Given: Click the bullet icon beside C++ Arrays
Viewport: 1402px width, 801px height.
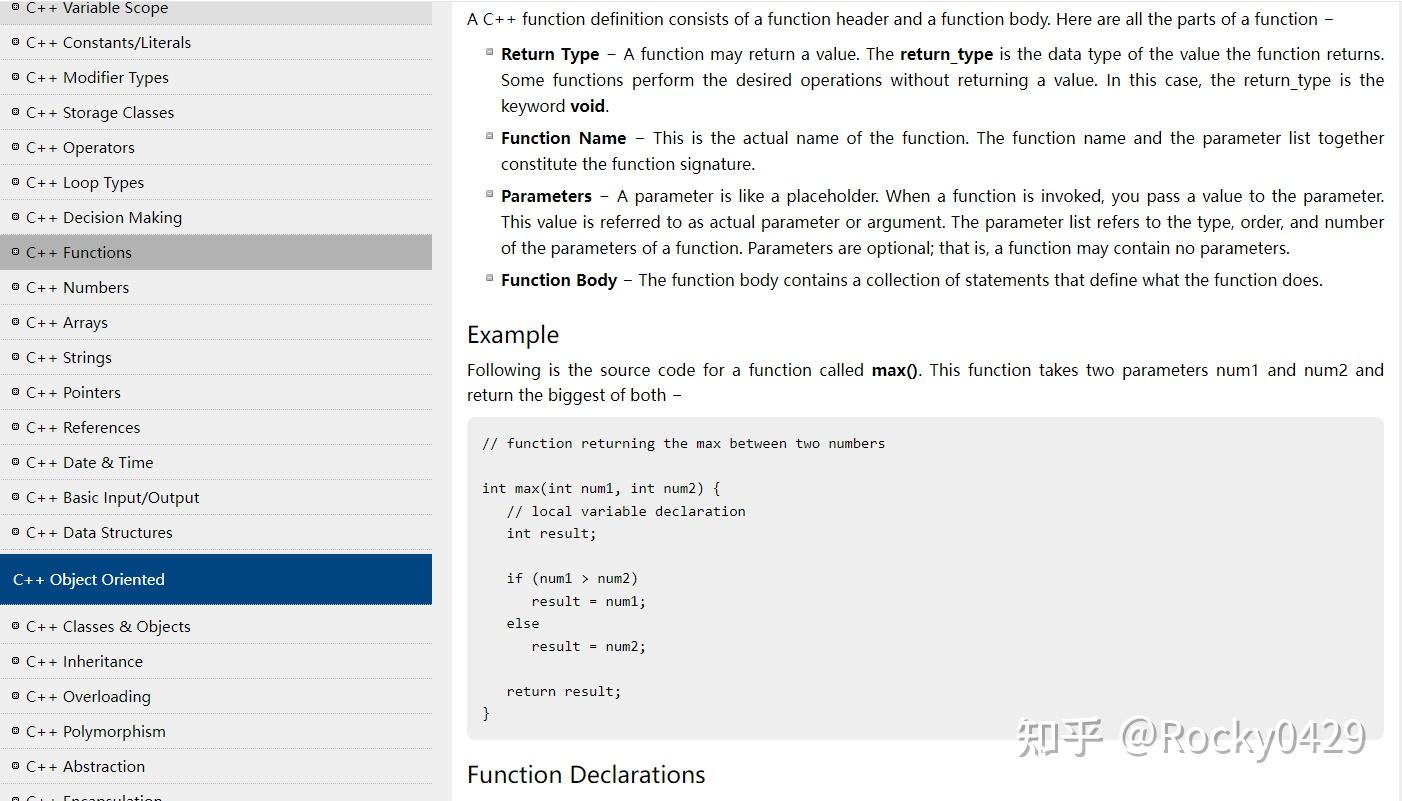Looking at the screenshot, I should 15,322.
